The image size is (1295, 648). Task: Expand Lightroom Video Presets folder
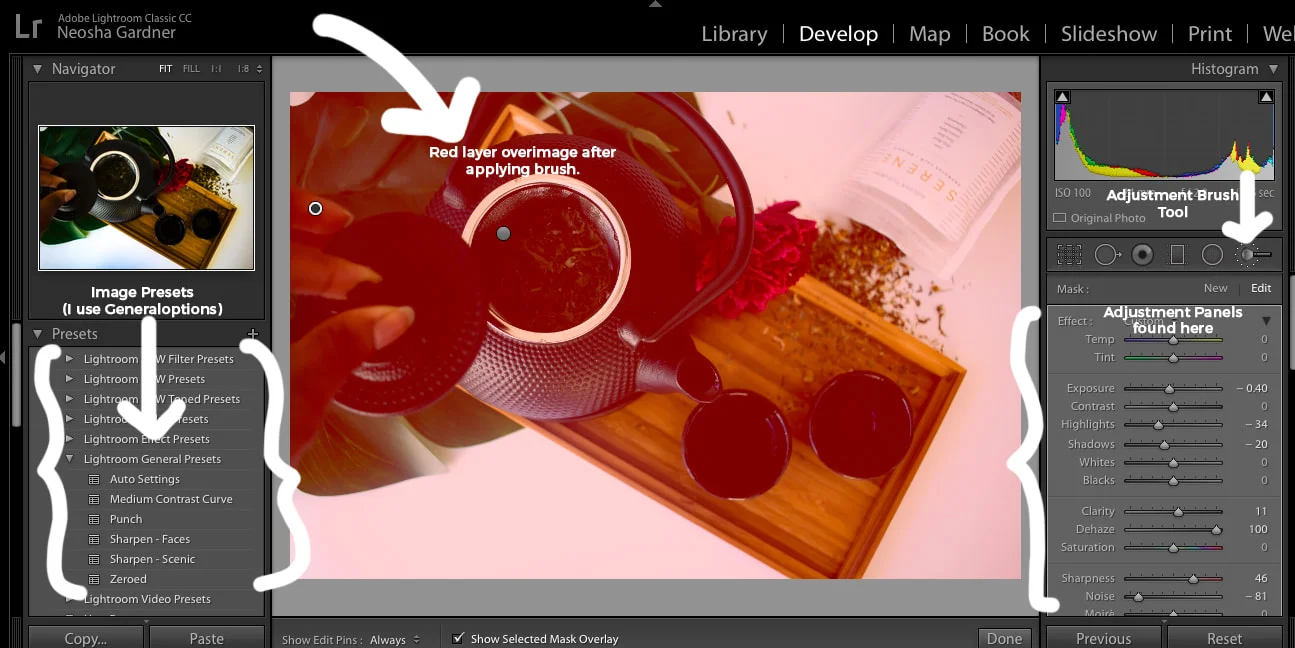coord(69,599)
